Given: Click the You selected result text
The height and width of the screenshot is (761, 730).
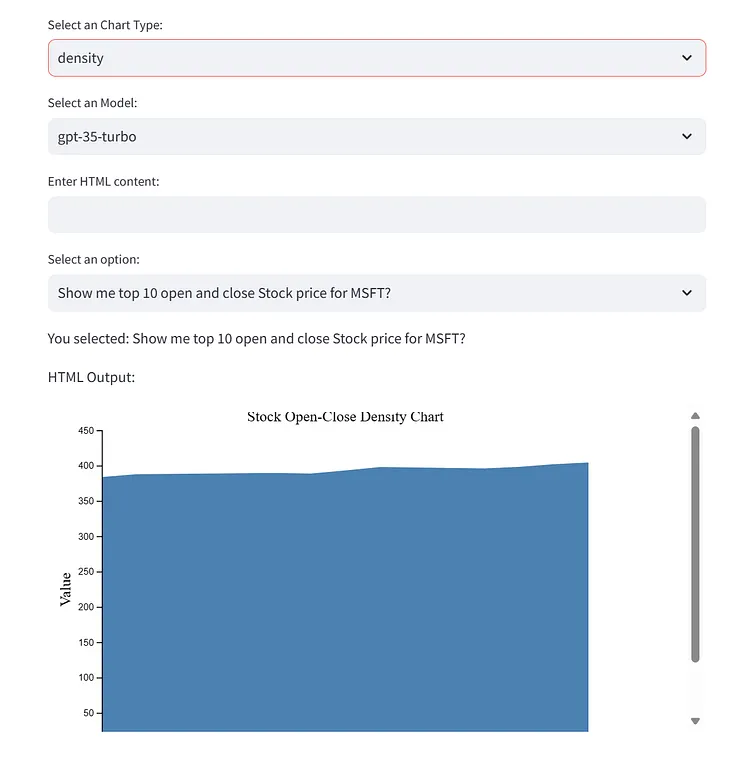Looking at the screenshot, I should pos(256,338).
